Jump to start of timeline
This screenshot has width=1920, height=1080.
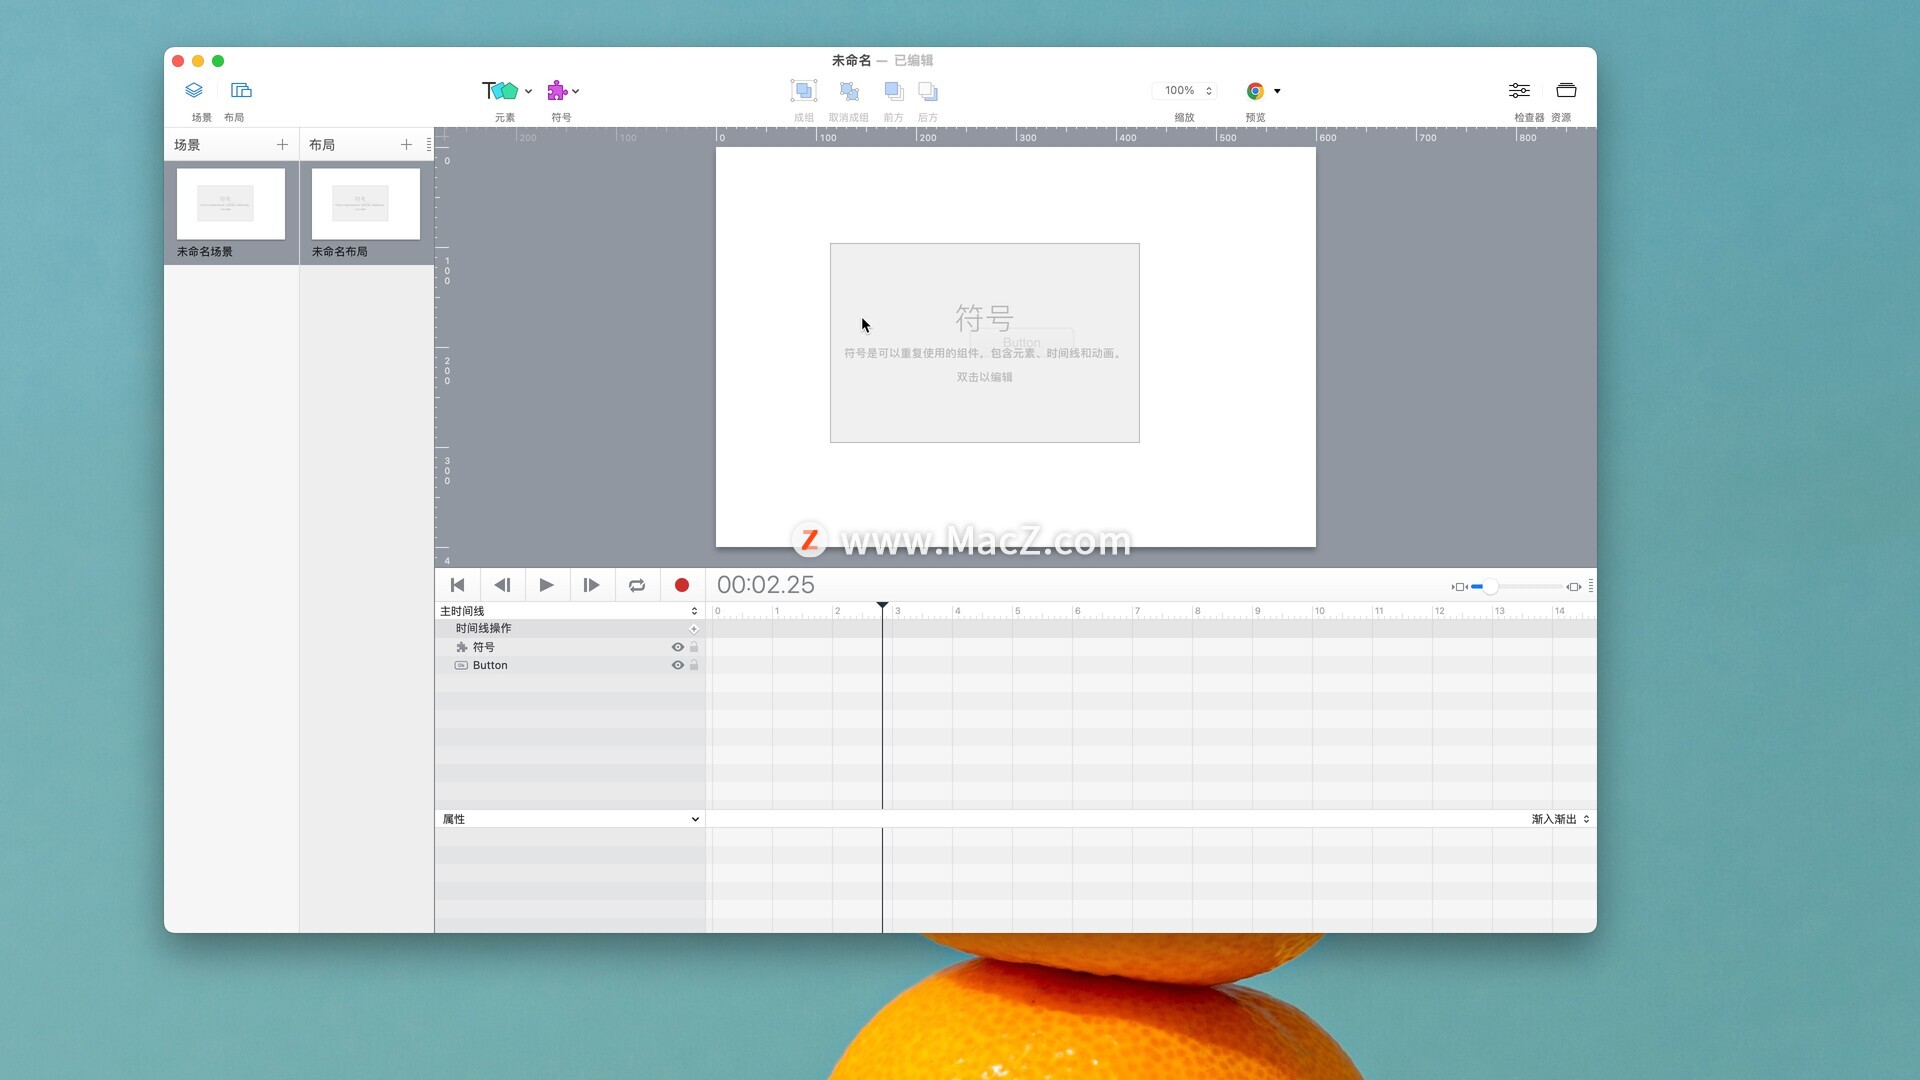[x=457, y=585]
